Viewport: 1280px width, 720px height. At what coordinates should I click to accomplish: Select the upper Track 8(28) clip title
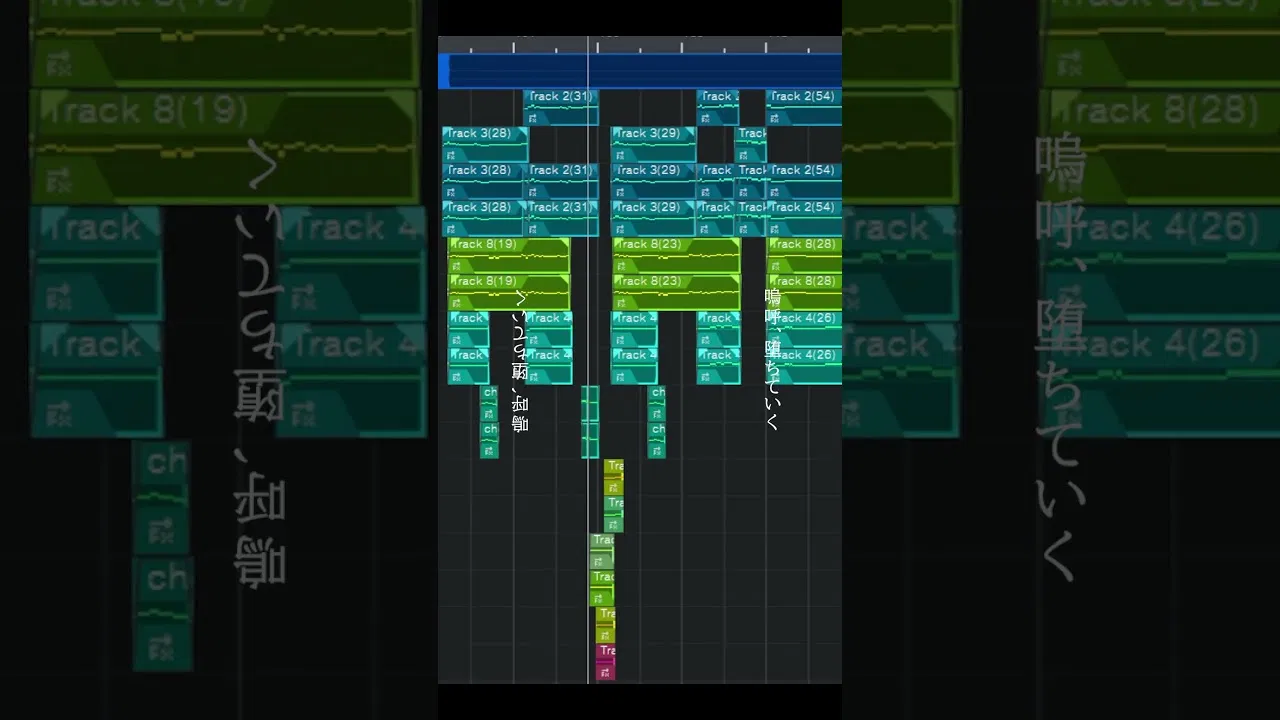(x=804, y=244)
